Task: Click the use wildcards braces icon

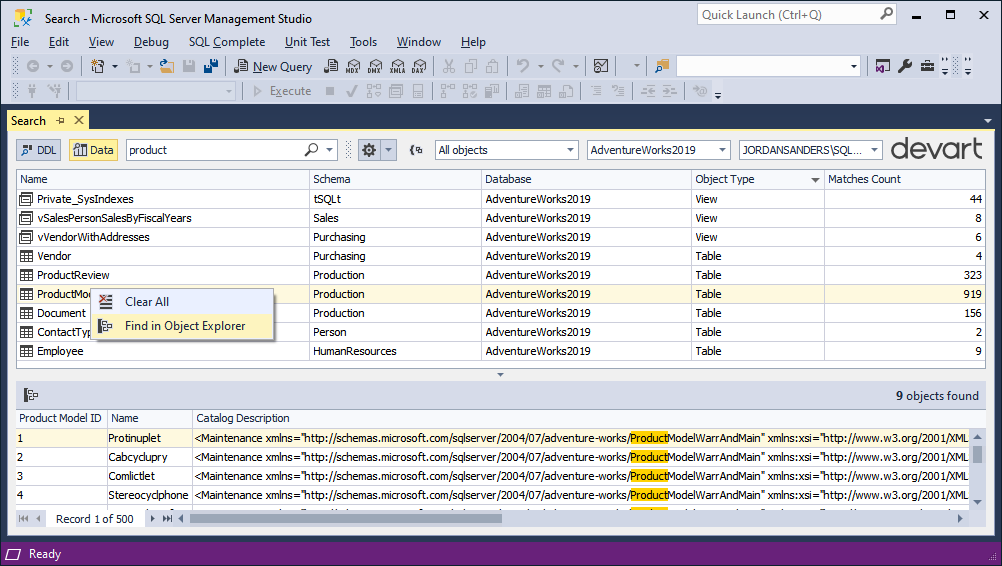Action: coord(416,150)
